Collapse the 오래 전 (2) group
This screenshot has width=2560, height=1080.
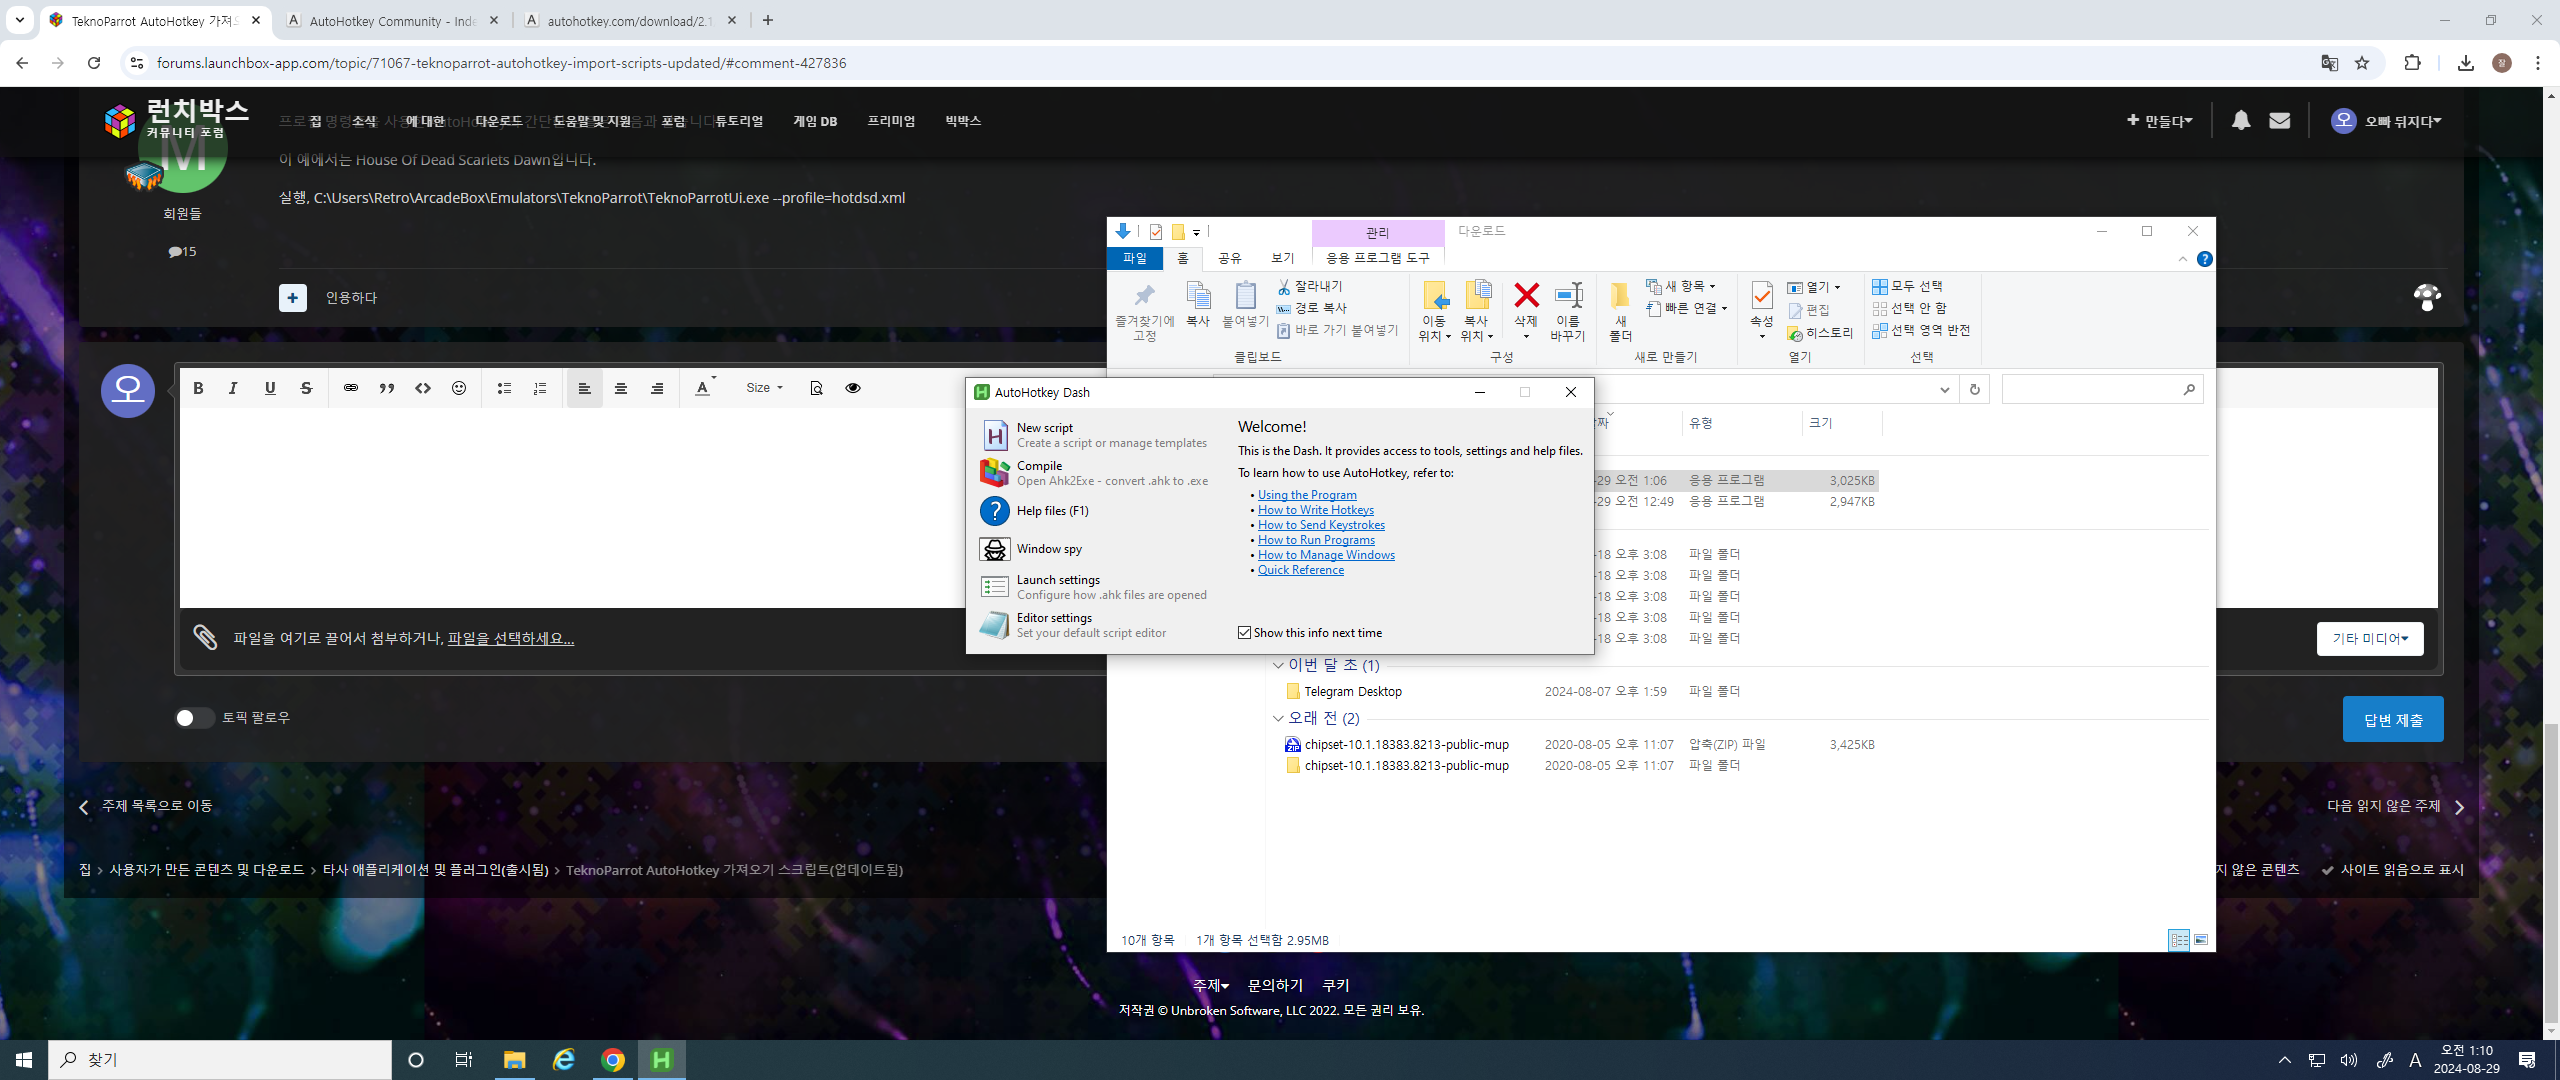click(x=1278, y=718)
